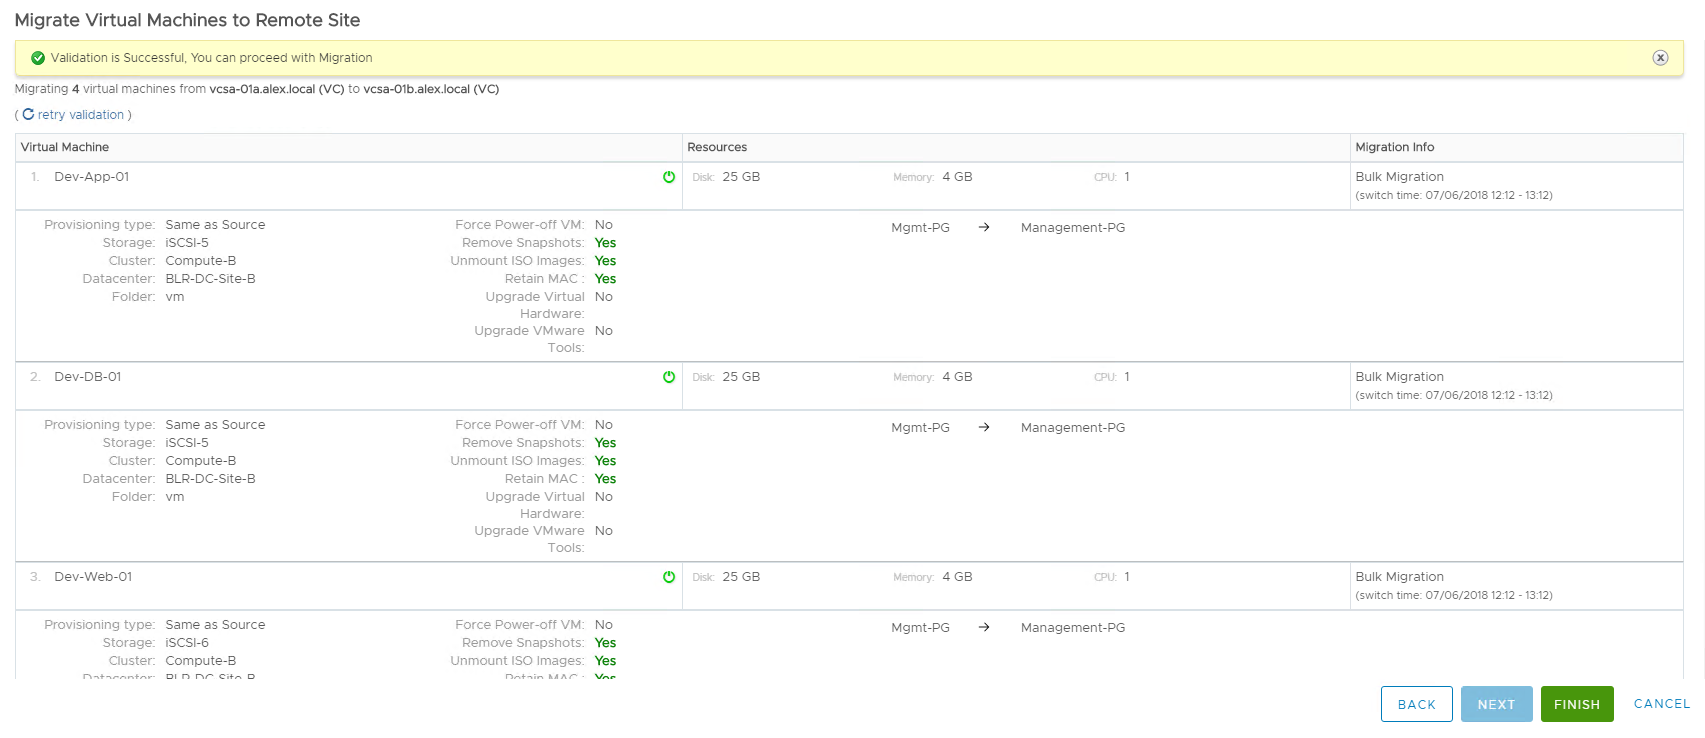Click the retry validation link
This screenshot has width=1705, height=738.
click(81, 115)
